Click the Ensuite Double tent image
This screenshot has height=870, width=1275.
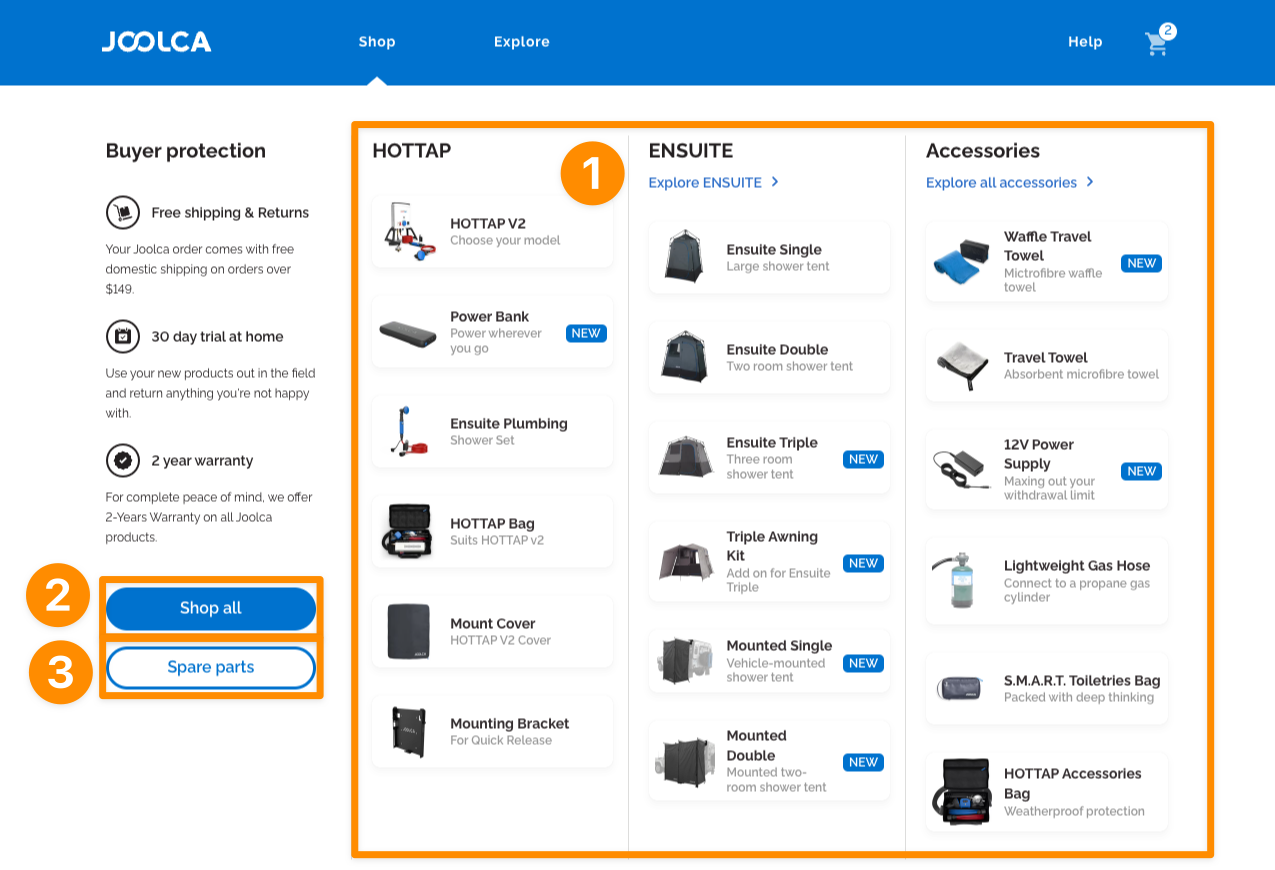pyautogui.click(x=685, y=357)
